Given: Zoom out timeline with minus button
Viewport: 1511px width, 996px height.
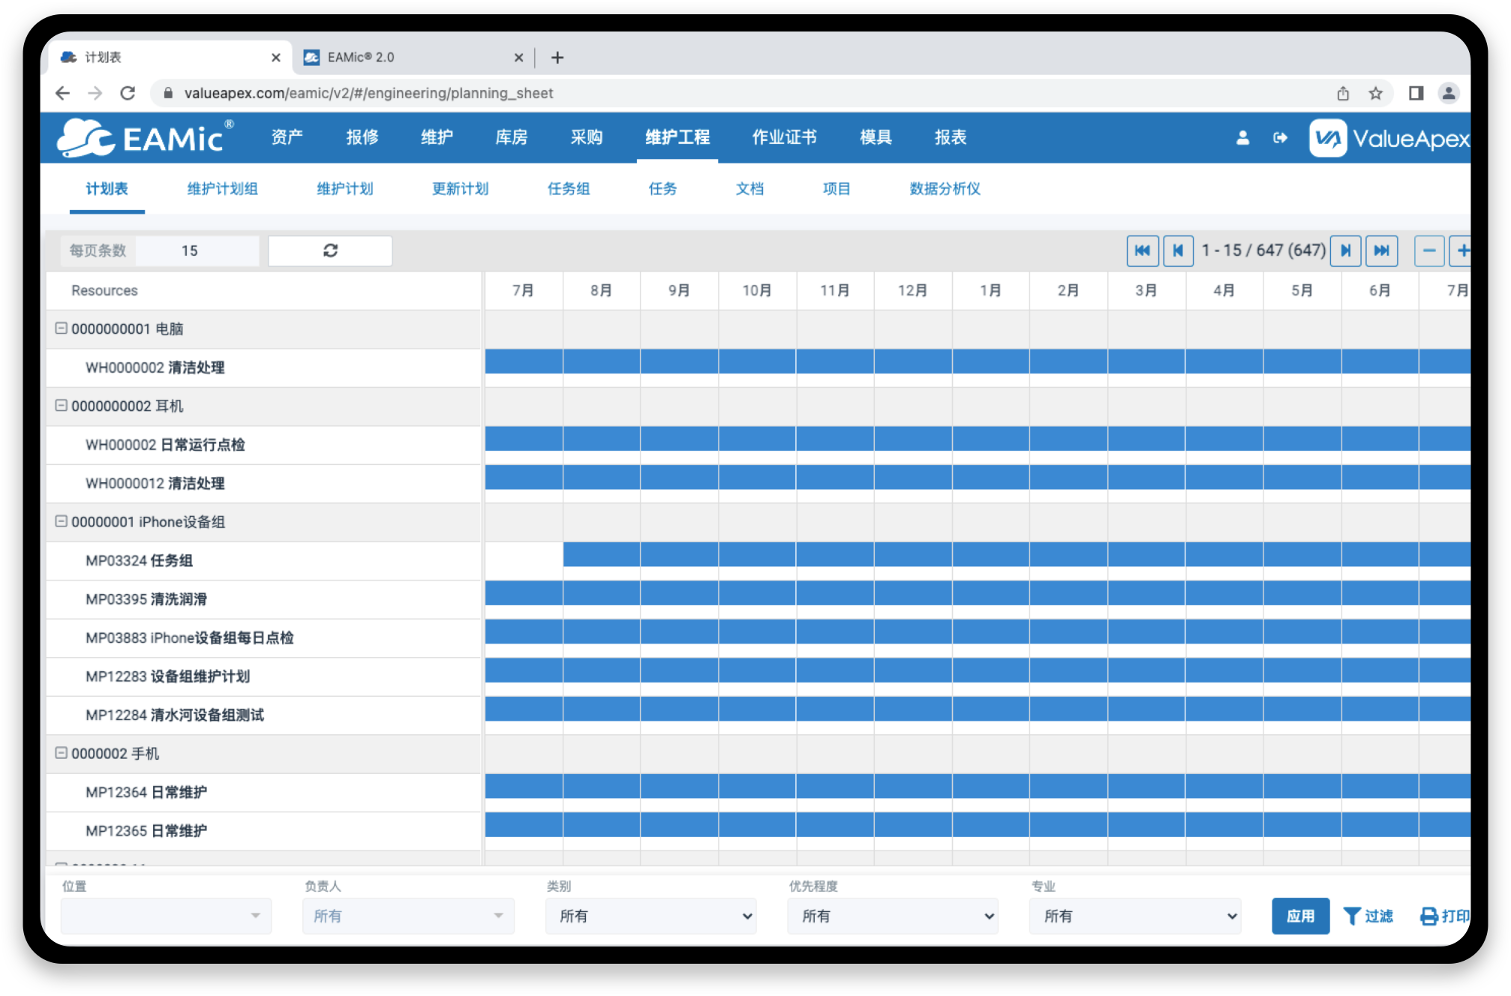Looking at the screenshot, I should [1429, 251].
